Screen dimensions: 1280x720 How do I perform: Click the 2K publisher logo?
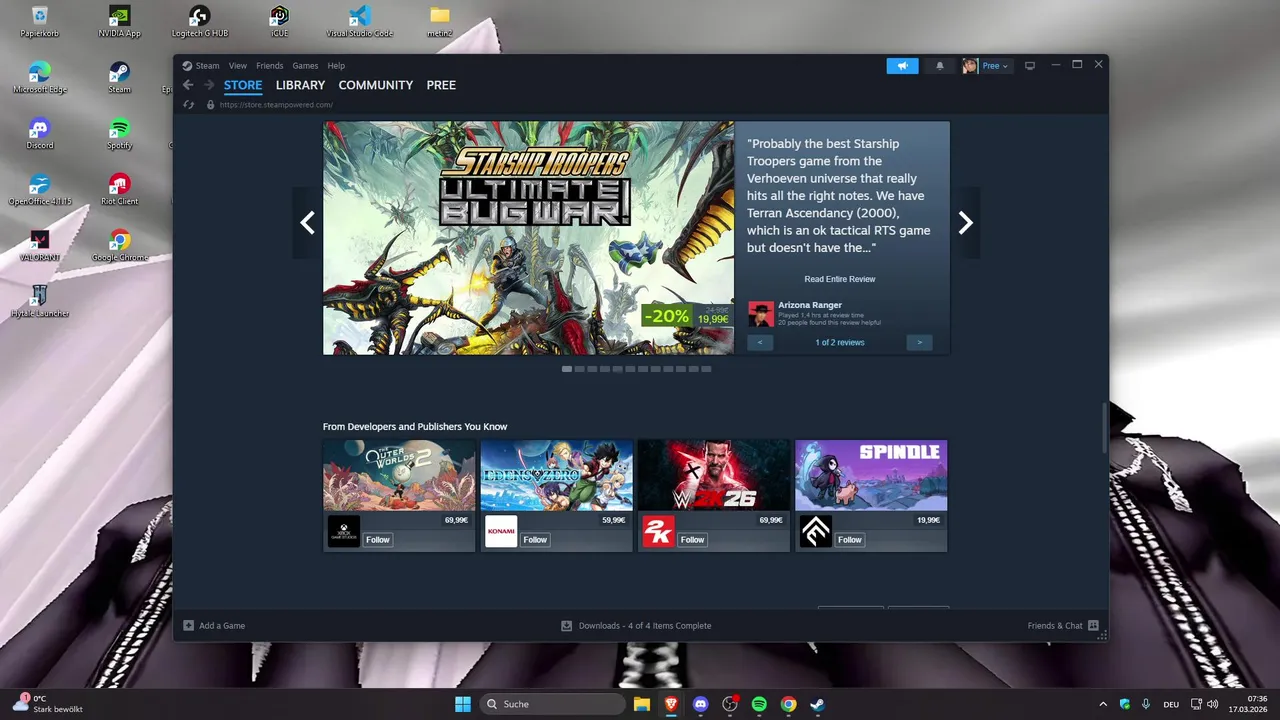(658, 531)
